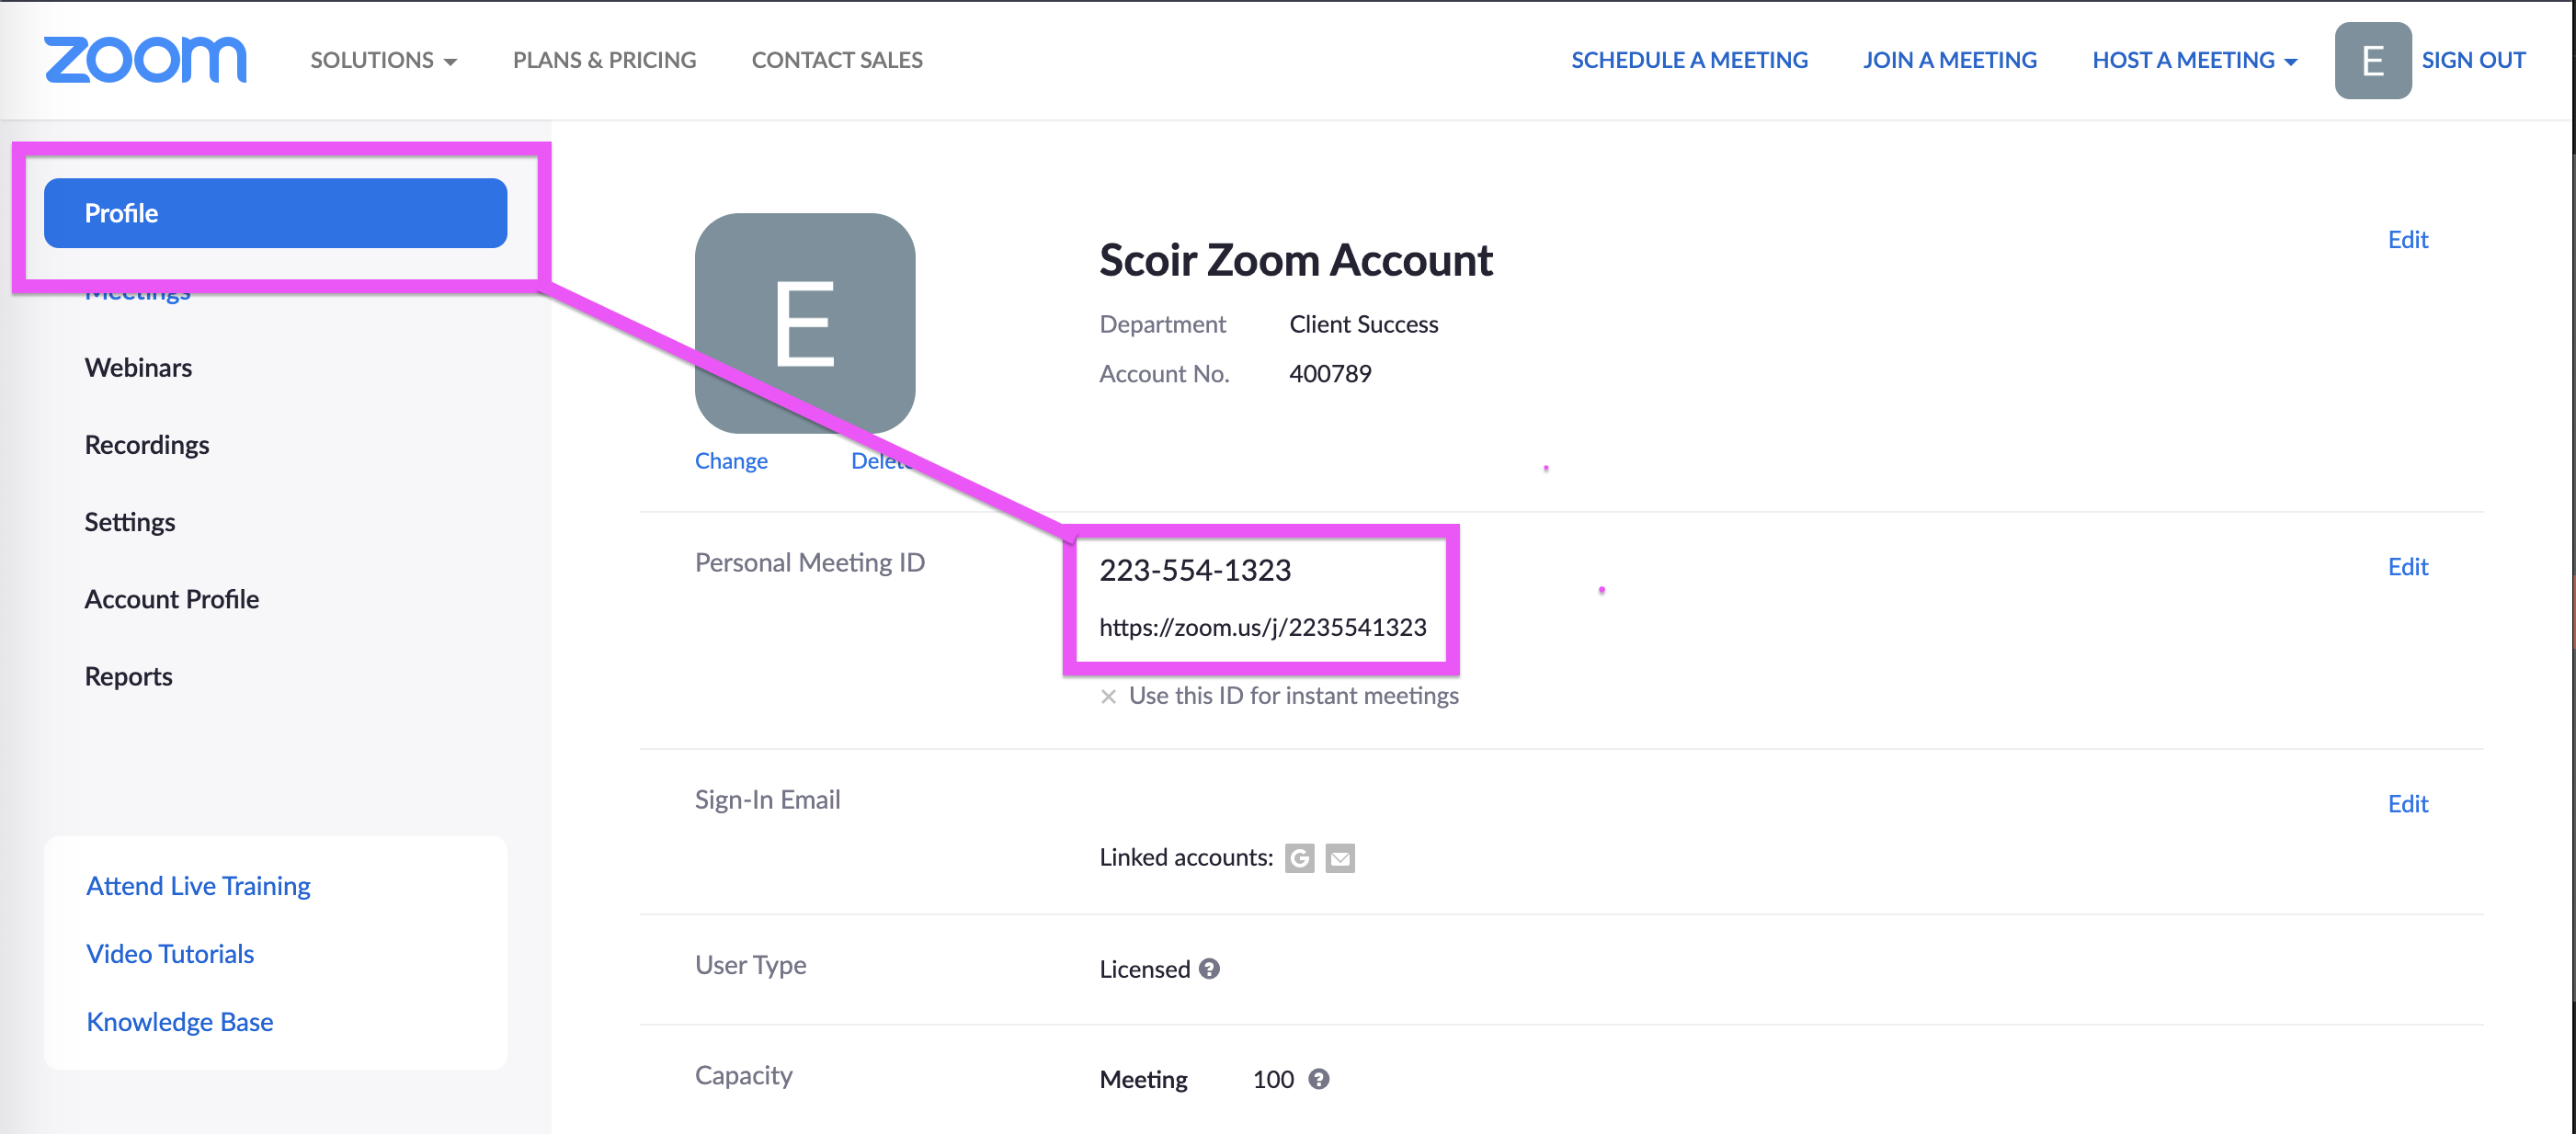Open Video Tutorials link
The image size is (2576, 1134).
click(x=170, y=954)
